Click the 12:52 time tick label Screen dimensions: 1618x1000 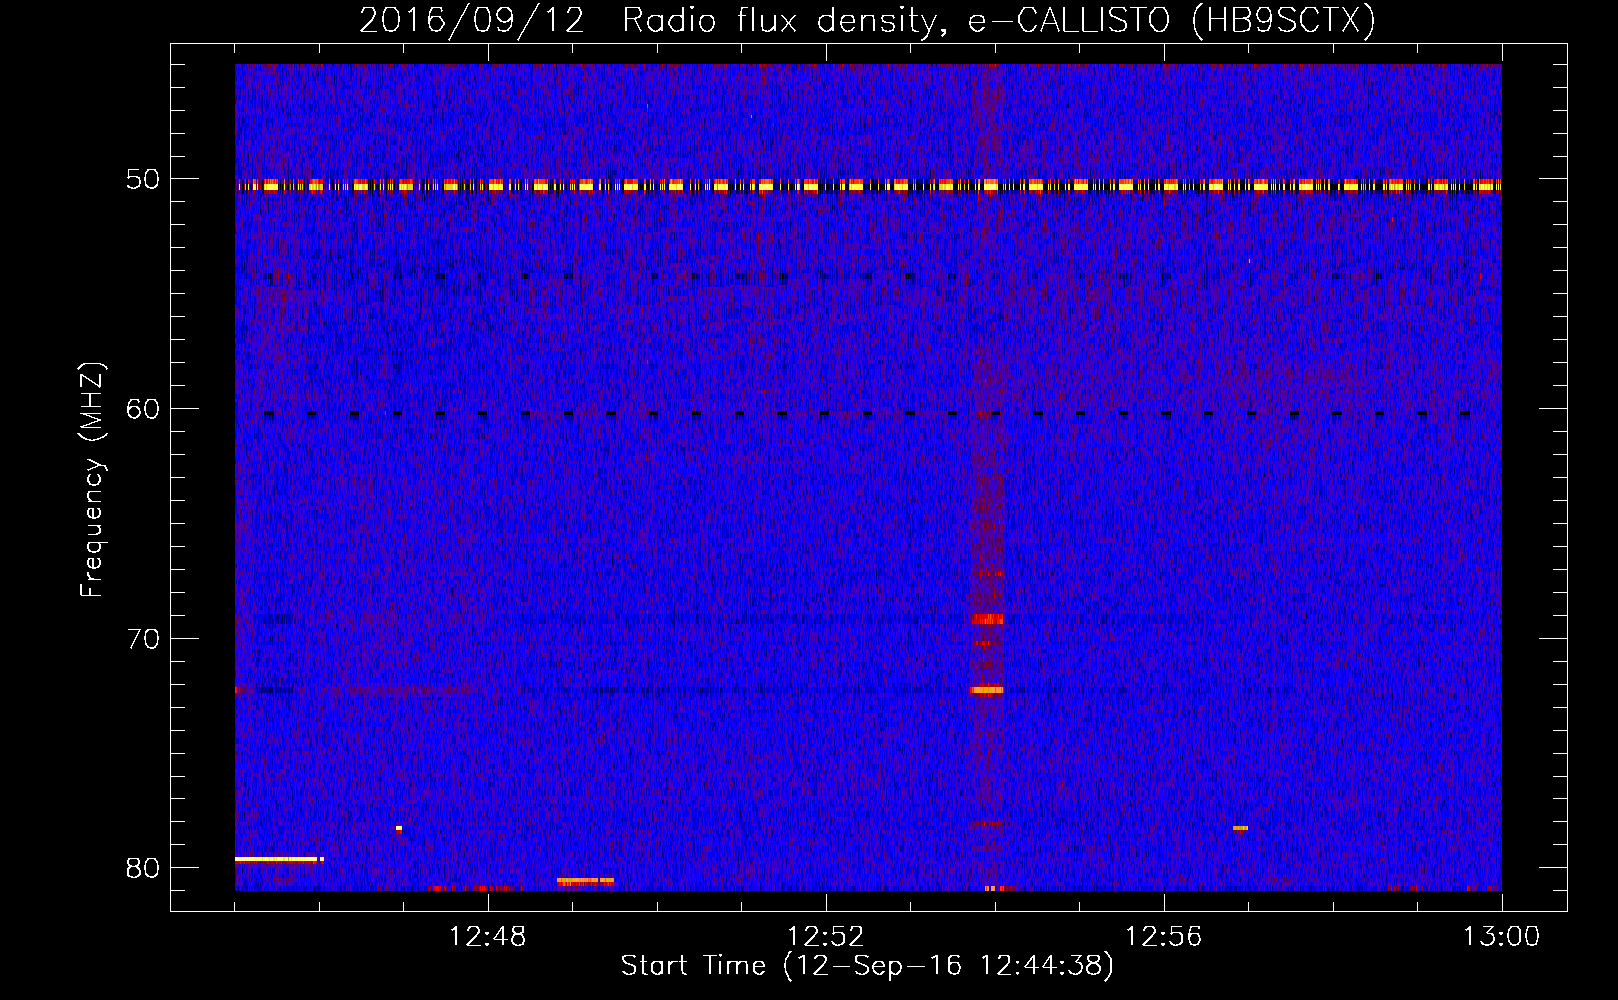826,937
